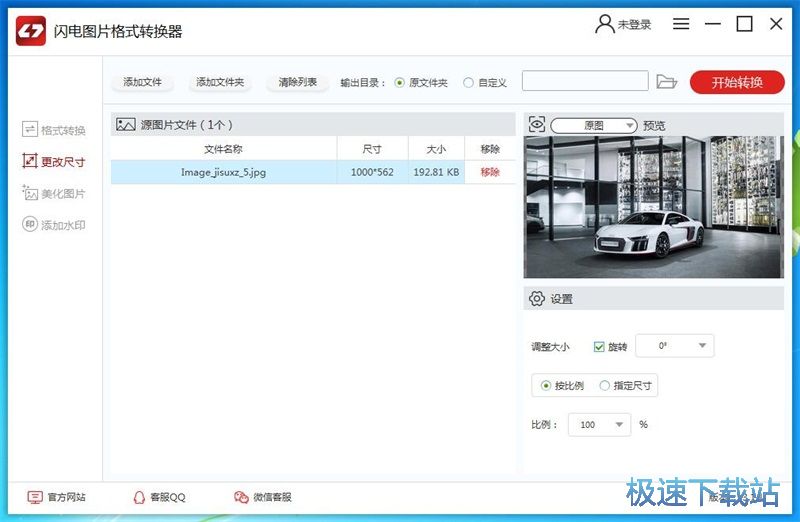The height and width of the screenshot is (522, 800).
Task: Toggle the 旋转 checkbox
Action: click(x=599, y=347)
